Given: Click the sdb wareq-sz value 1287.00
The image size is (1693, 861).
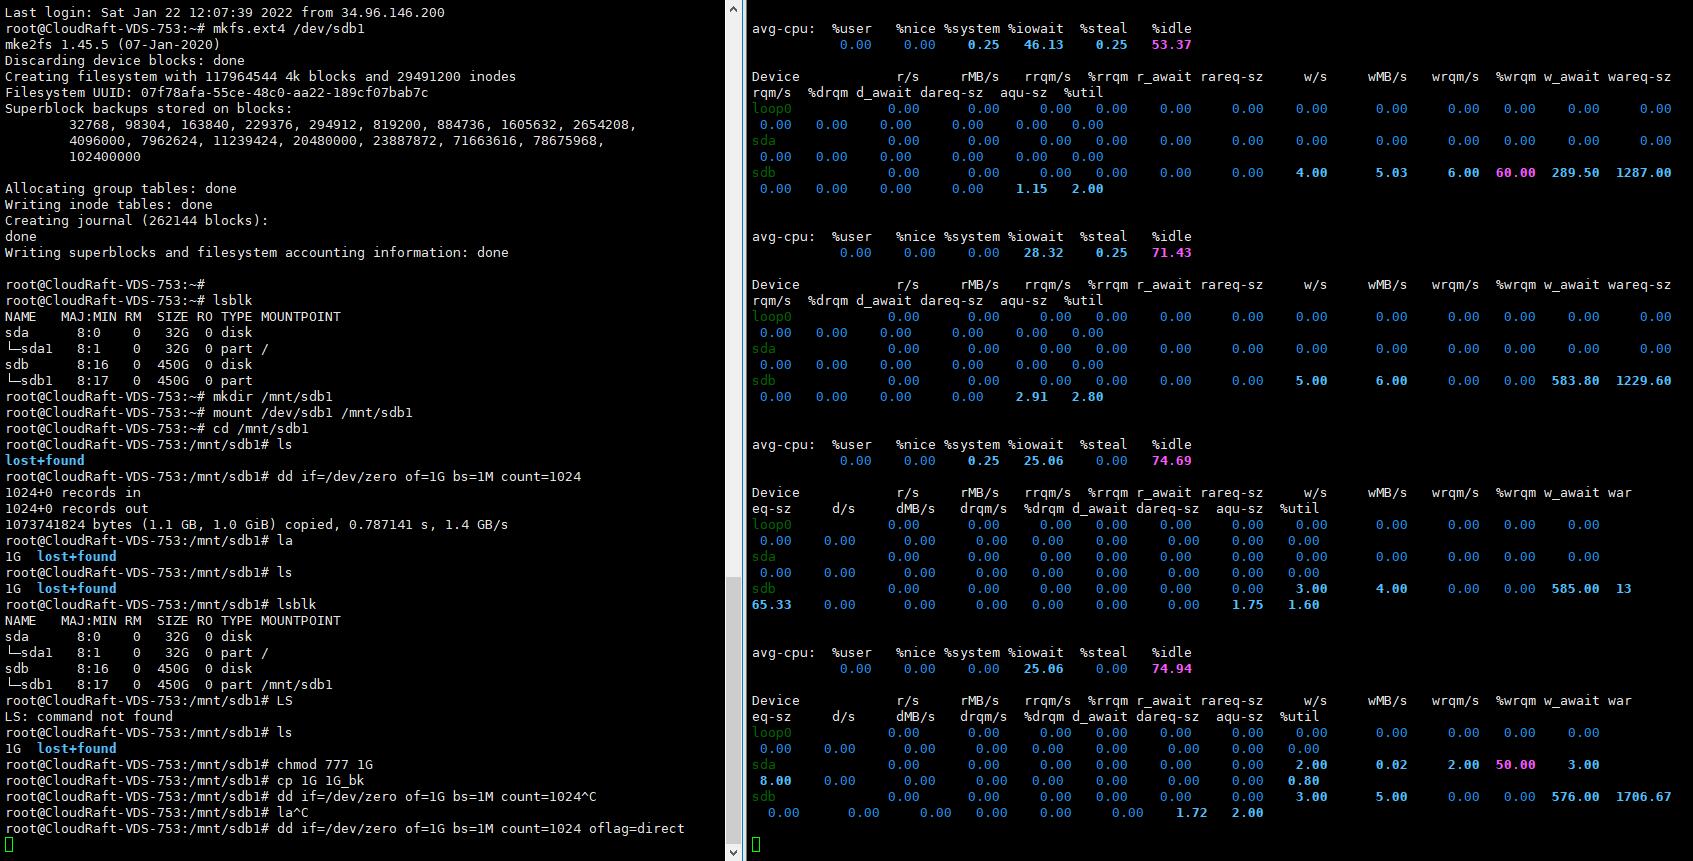Looking at the screenshot, I should (1644, 173).
